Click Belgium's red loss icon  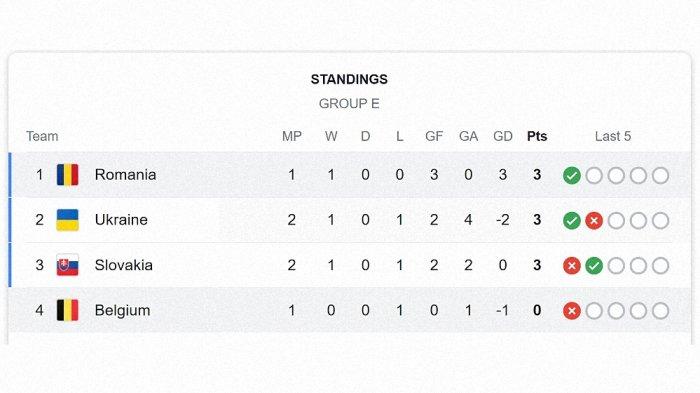571,311
